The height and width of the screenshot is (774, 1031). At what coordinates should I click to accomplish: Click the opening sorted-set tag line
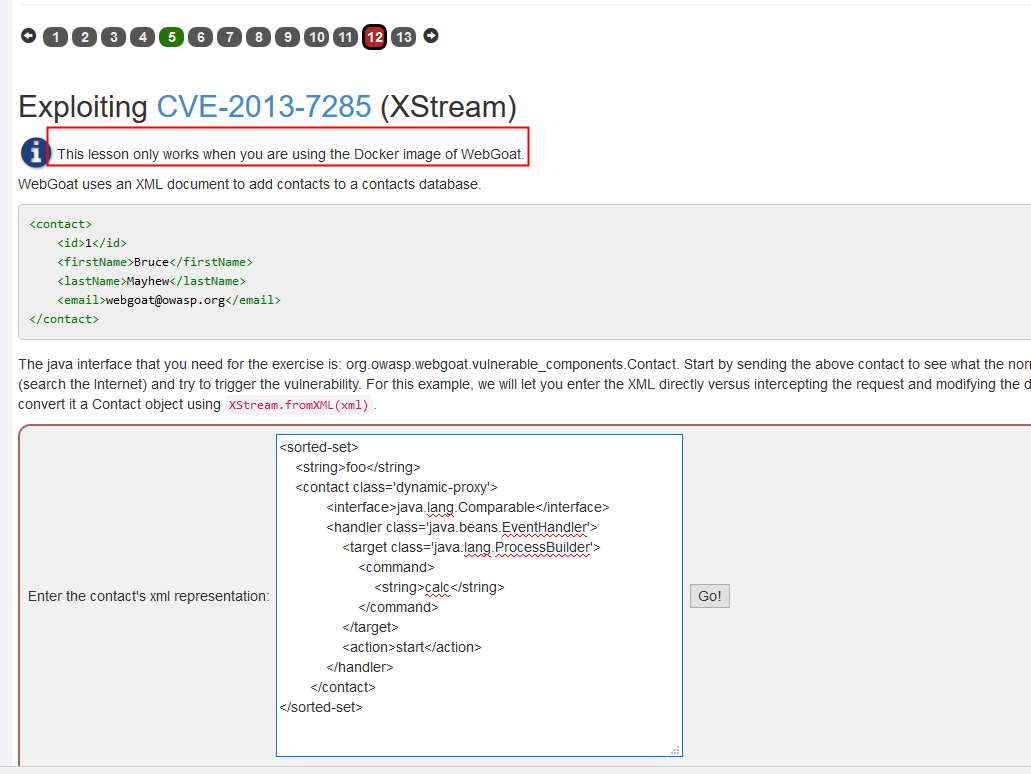[x=319, y=447]
